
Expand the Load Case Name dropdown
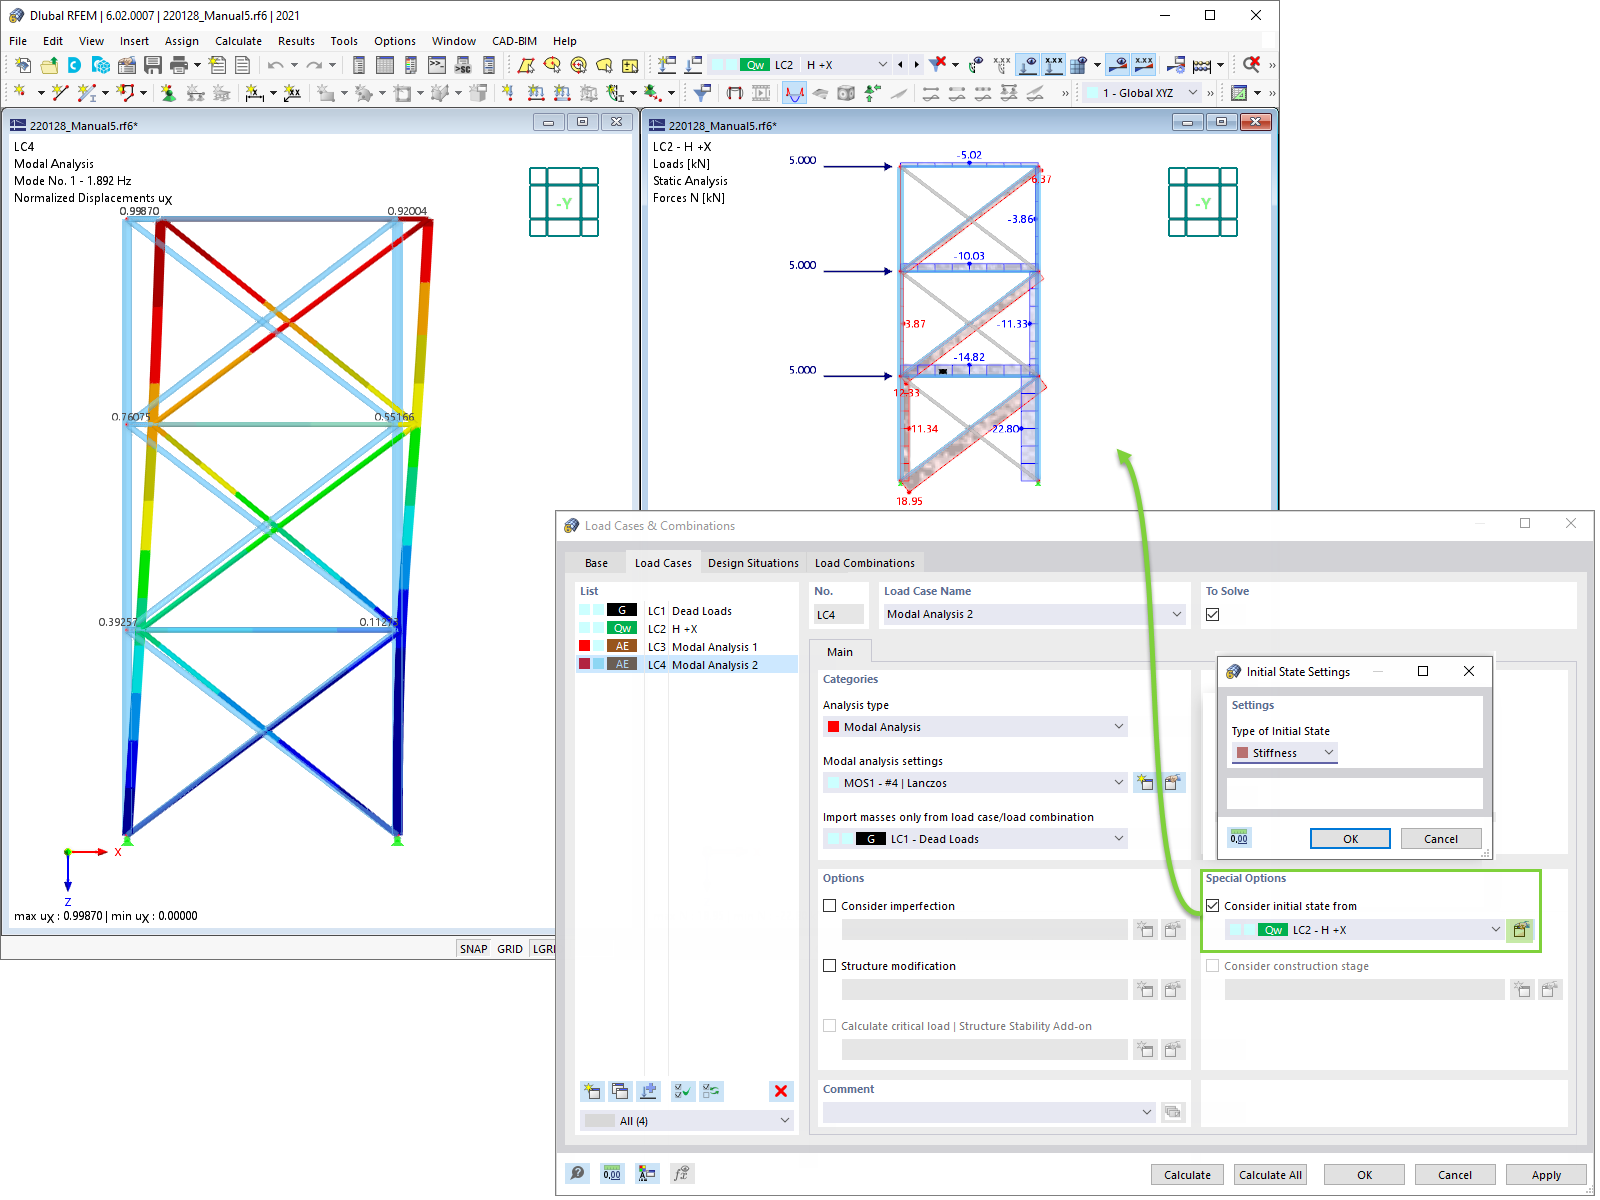pos(1176,614)
